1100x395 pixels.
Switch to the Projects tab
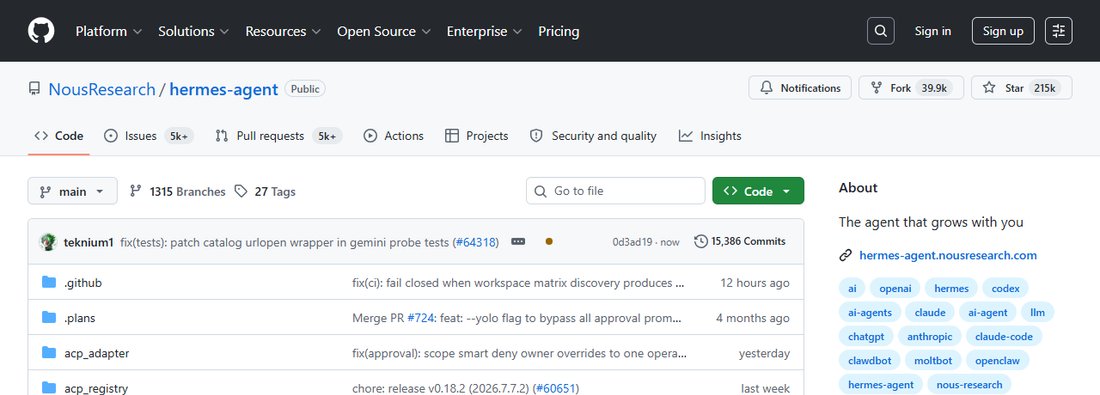coord(476,136)
